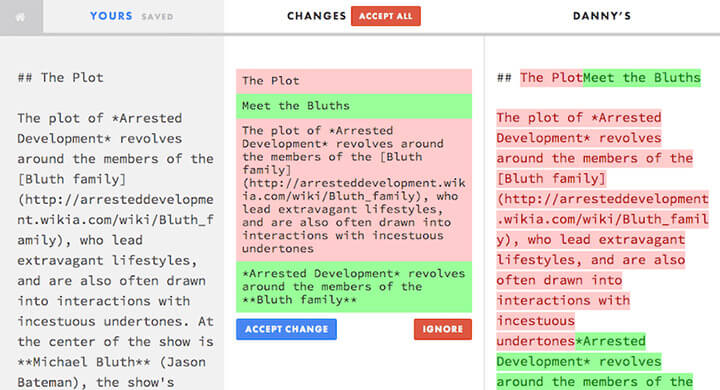
Task: Click green 'Development* revolves' line in Danny's document
Action: pos(579,362)
